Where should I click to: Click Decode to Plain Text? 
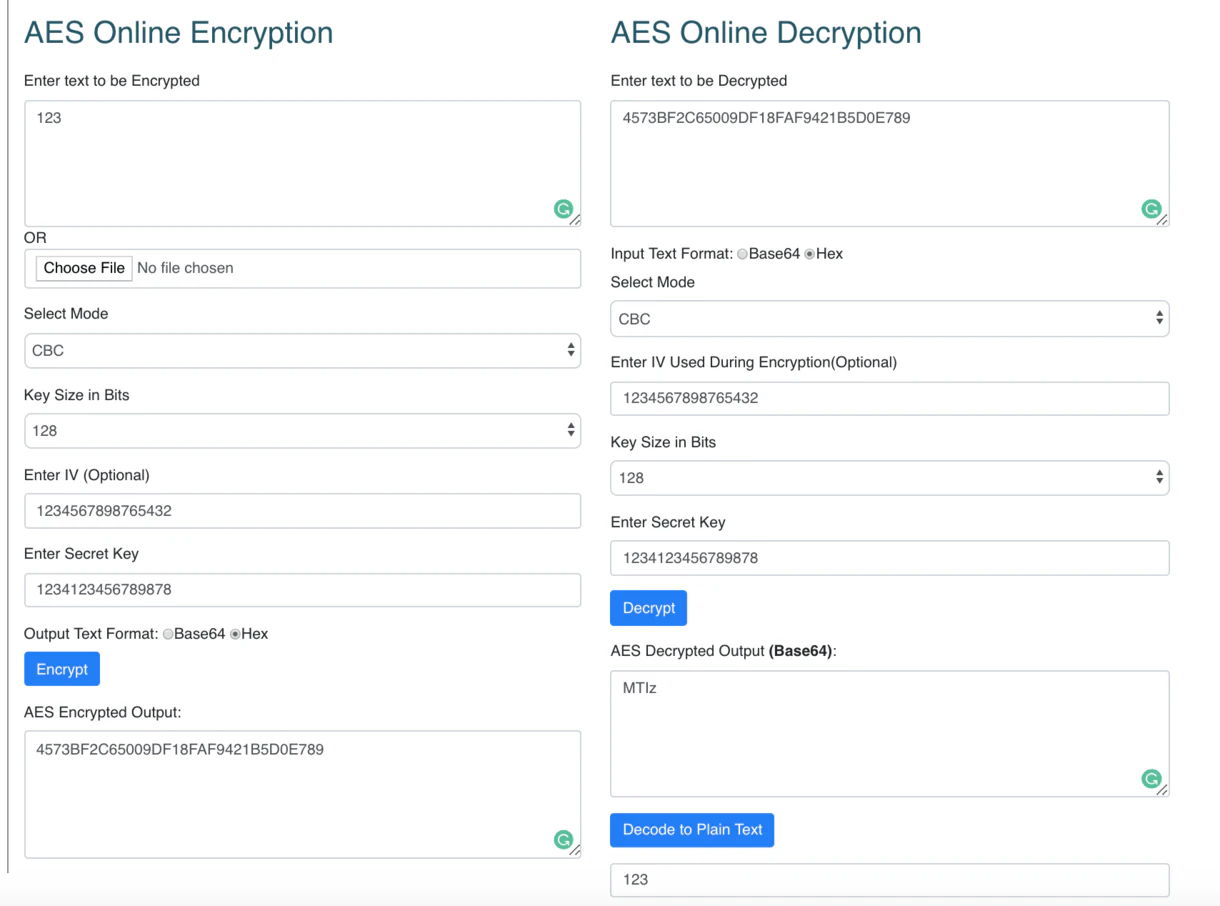(691, 829)
